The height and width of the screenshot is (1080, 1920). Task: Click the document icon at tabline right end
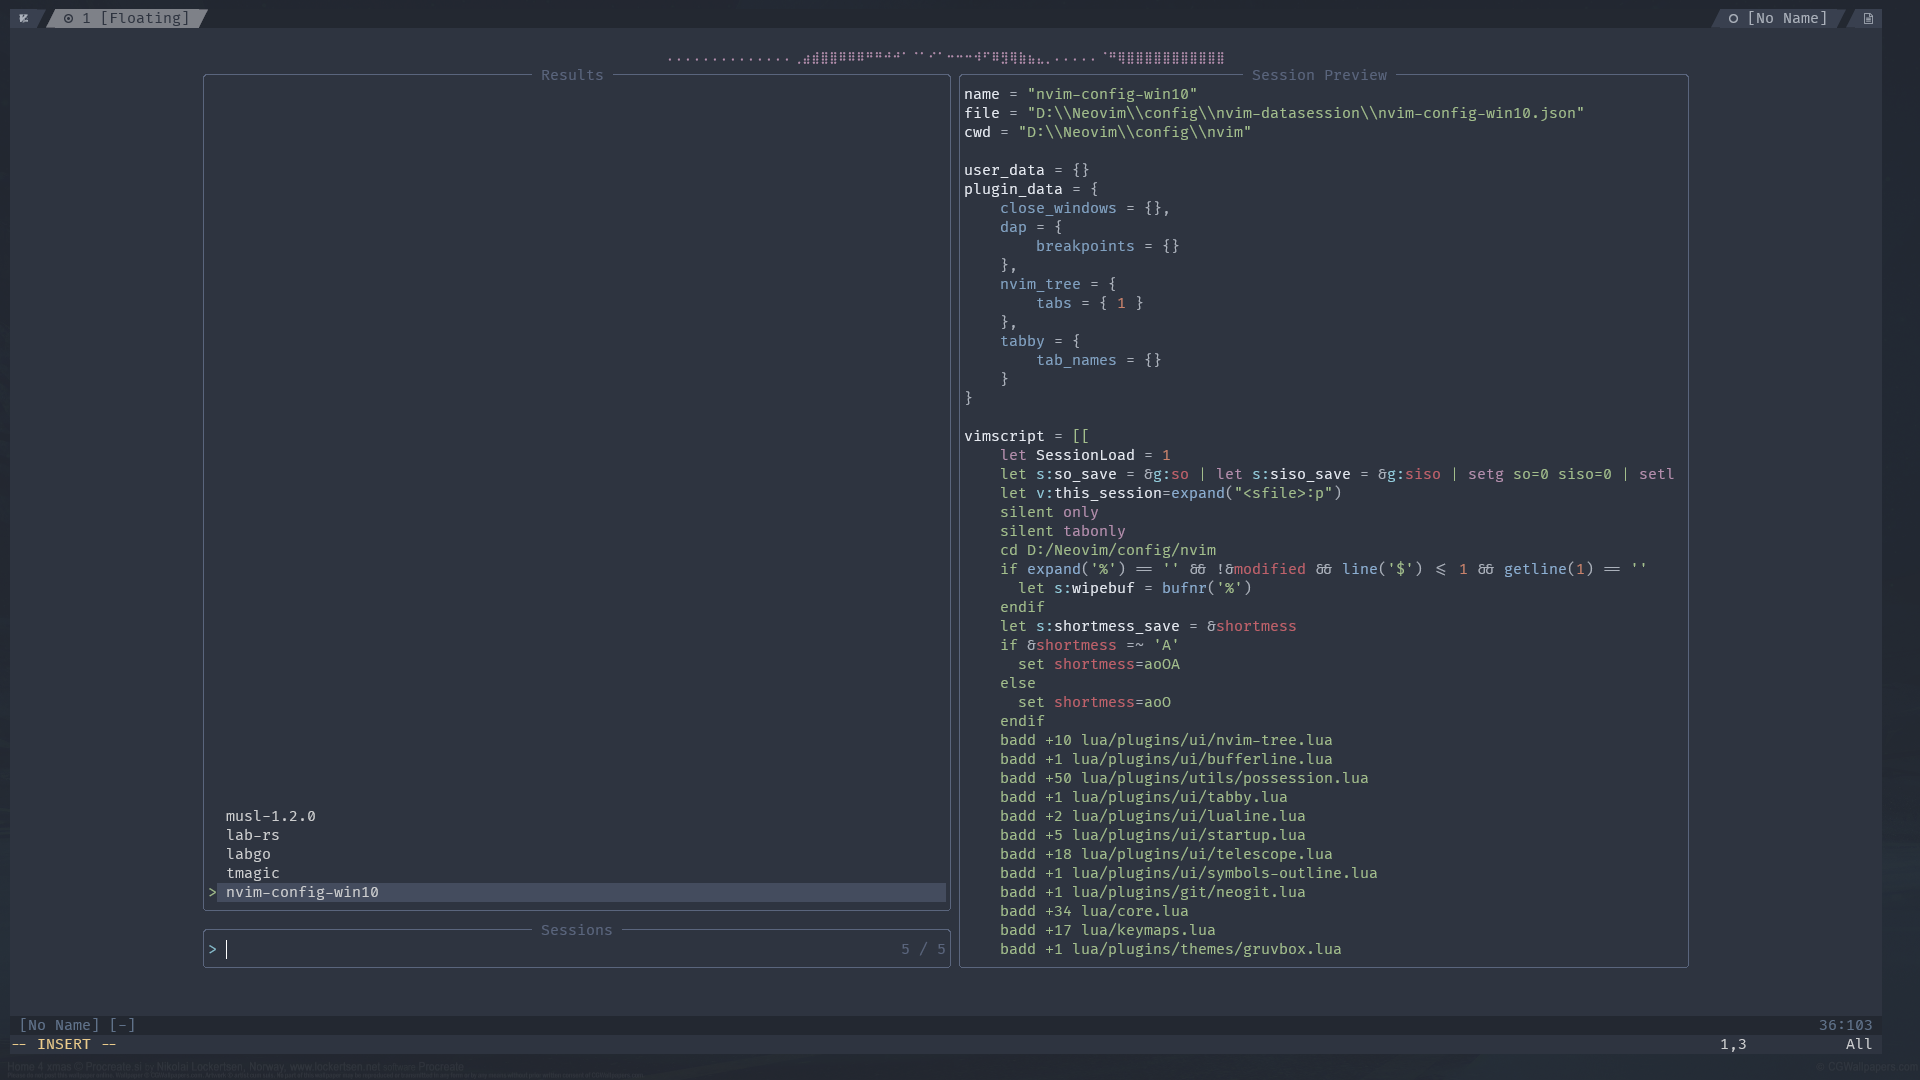coord(1867,18)
